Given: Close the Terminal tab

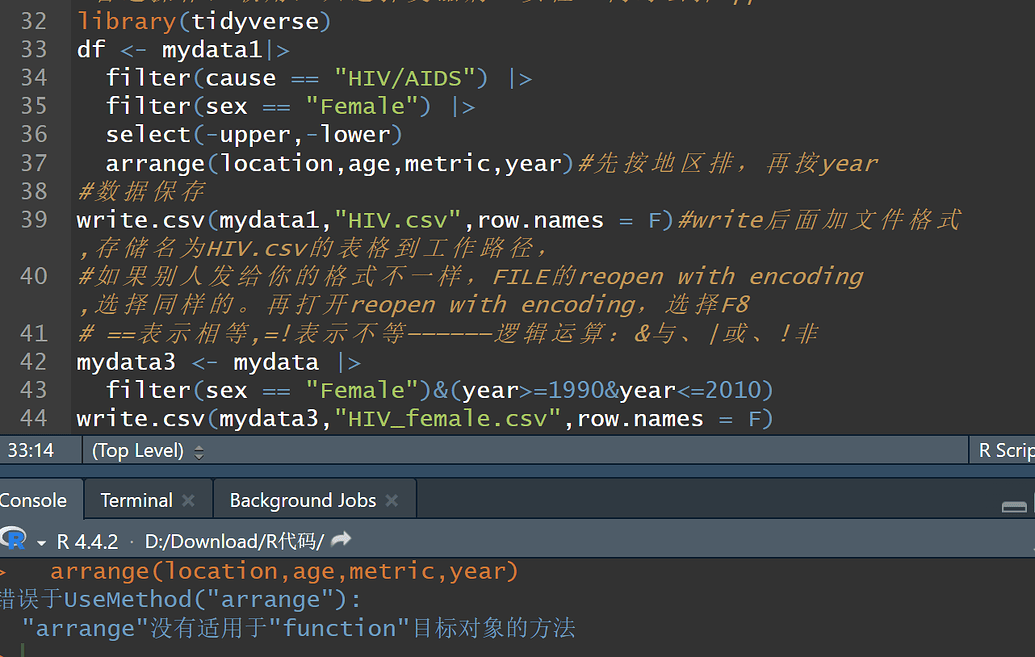Looking at the screenshot, I should click(x=189, y=501).
